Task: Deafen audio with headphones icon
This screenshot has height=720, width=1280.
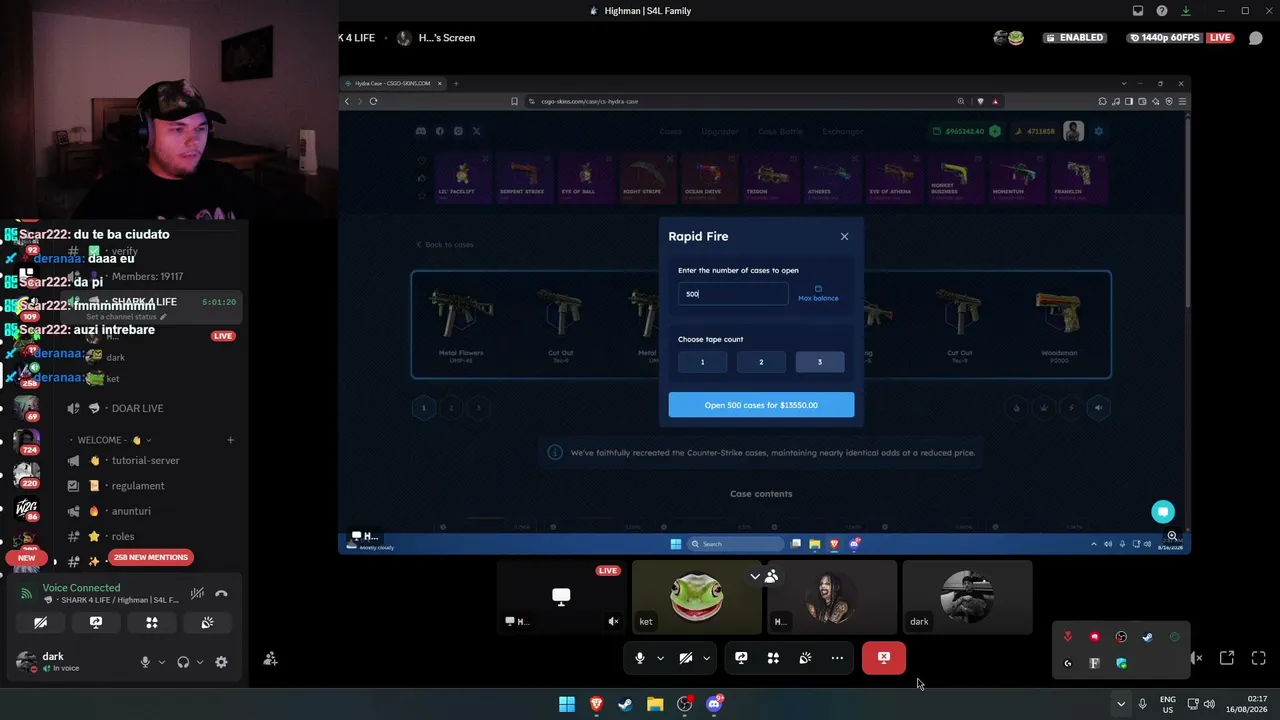Action: tap(183, 662)
